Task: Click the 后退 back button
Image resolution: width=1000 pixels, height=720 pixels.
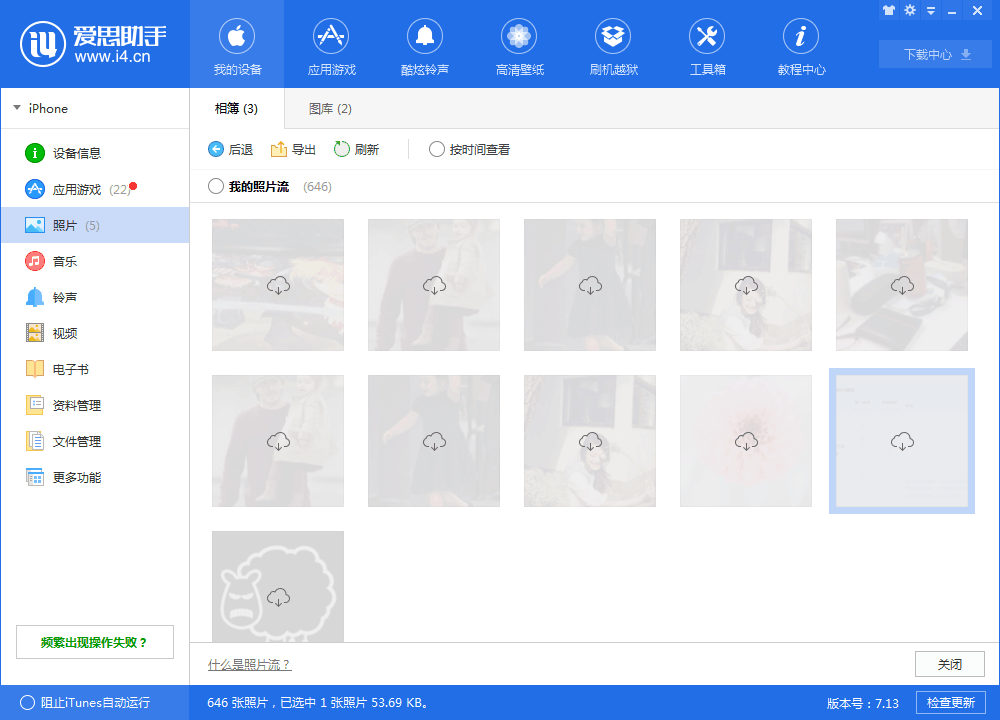Action: pos(230,149)
